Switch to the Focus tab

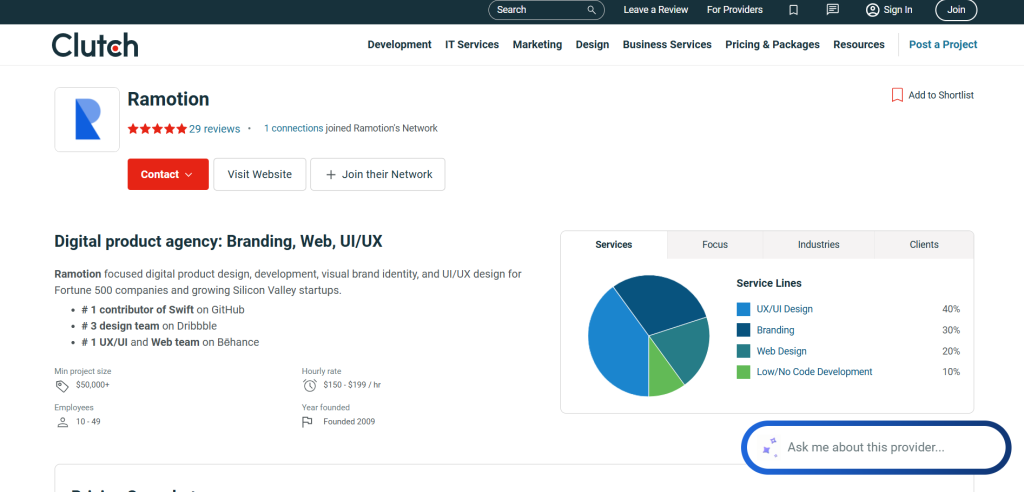tap(715, 245)
